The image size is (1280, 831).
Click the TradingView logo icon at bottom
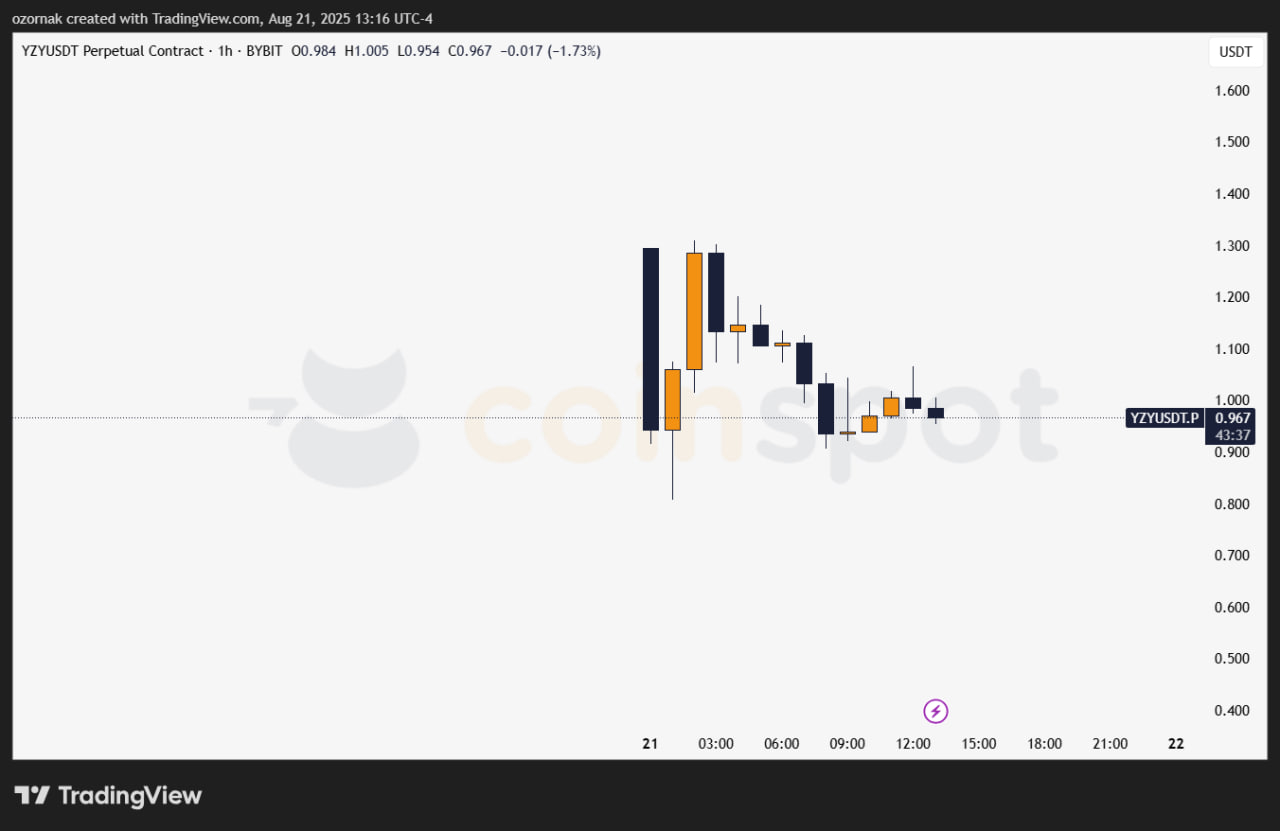click(32, 796)
